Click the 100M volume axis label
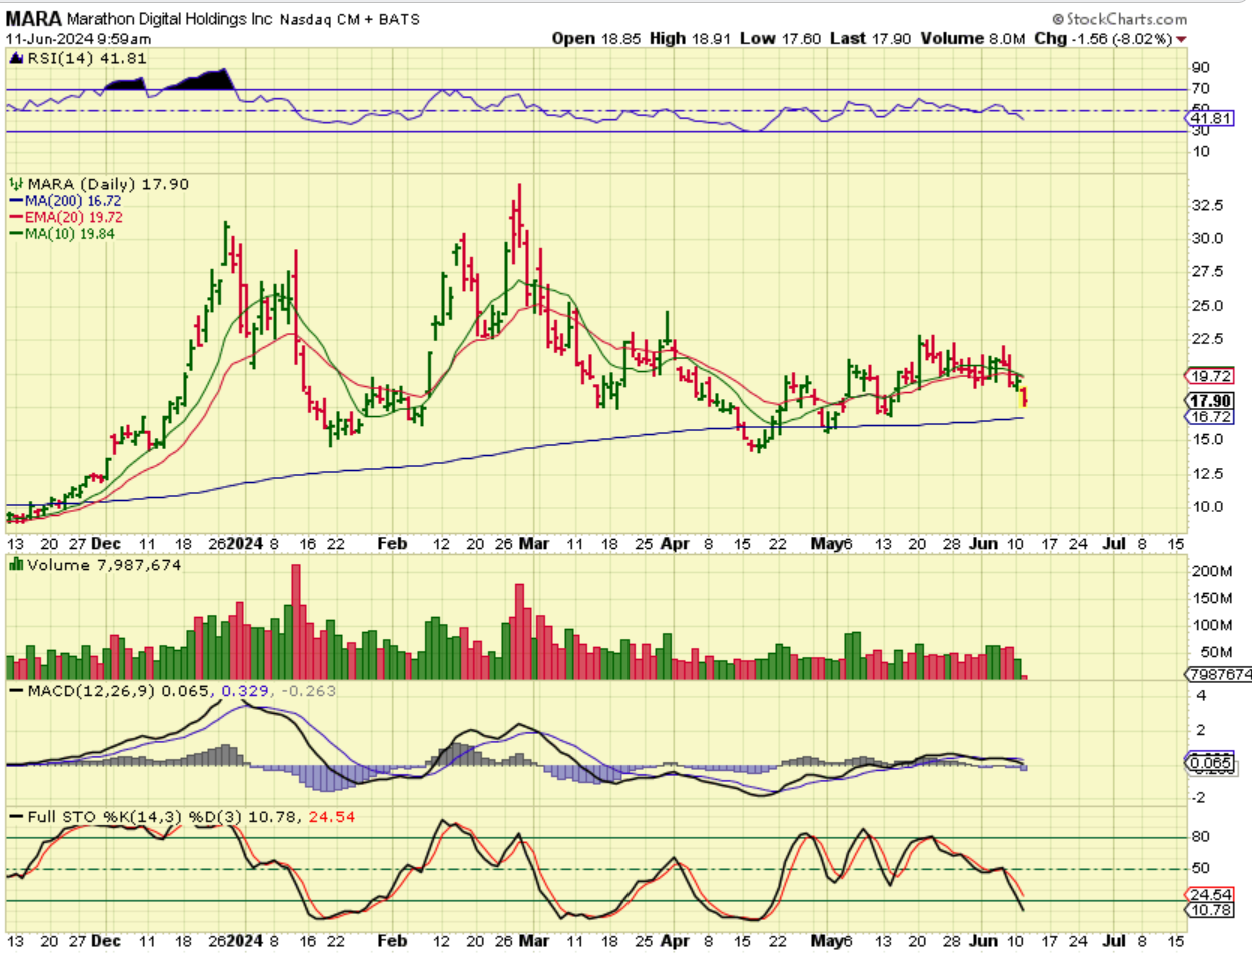Viewport: 1252px width, 954px height. click(x=1212, y=625)
